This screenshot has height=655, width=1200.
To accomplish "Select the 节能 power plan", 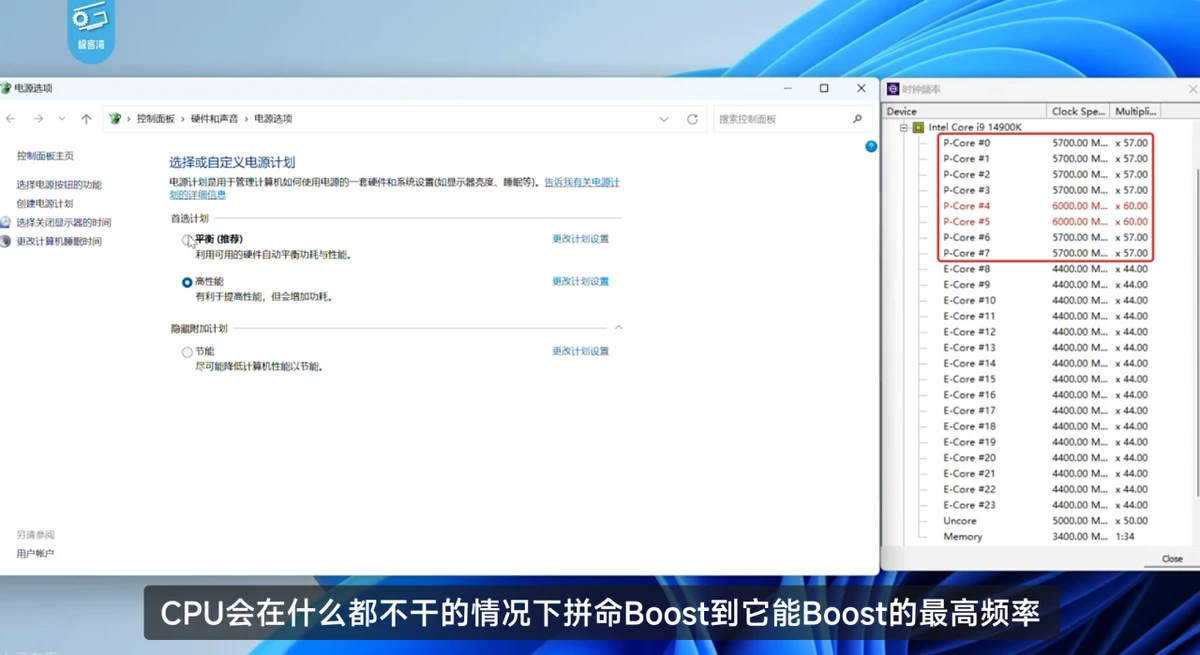I will (x=187, y=352).
